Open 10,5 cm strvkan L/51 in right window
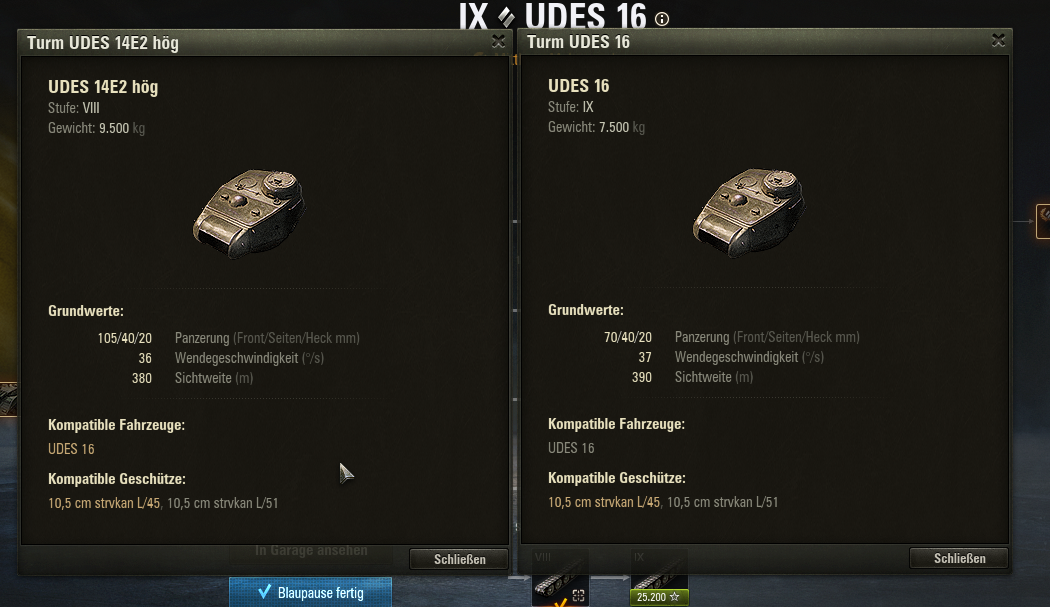The width and height of the screenshot is (1050, 607). [x=723, y=502]
